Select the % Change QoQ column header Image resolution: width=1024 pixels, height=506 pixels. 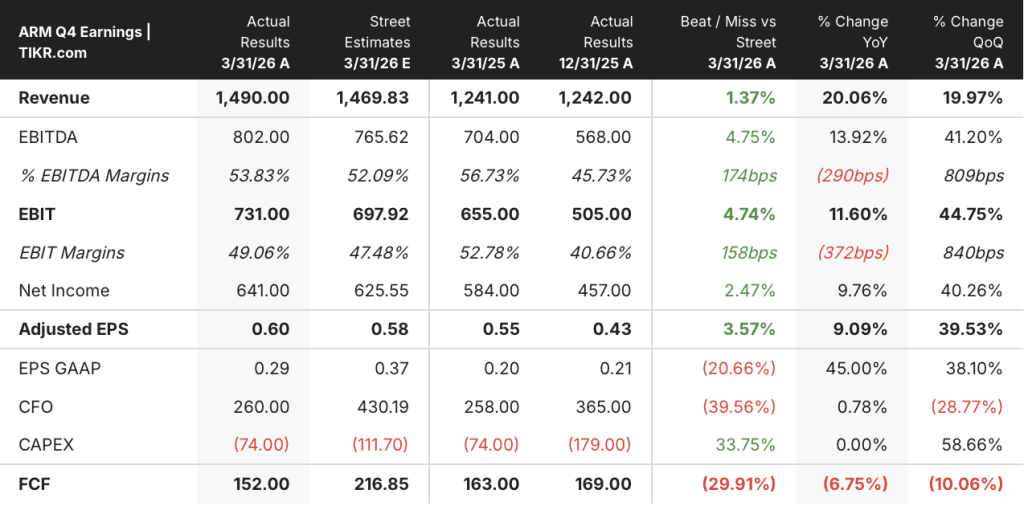coord(967,42)
